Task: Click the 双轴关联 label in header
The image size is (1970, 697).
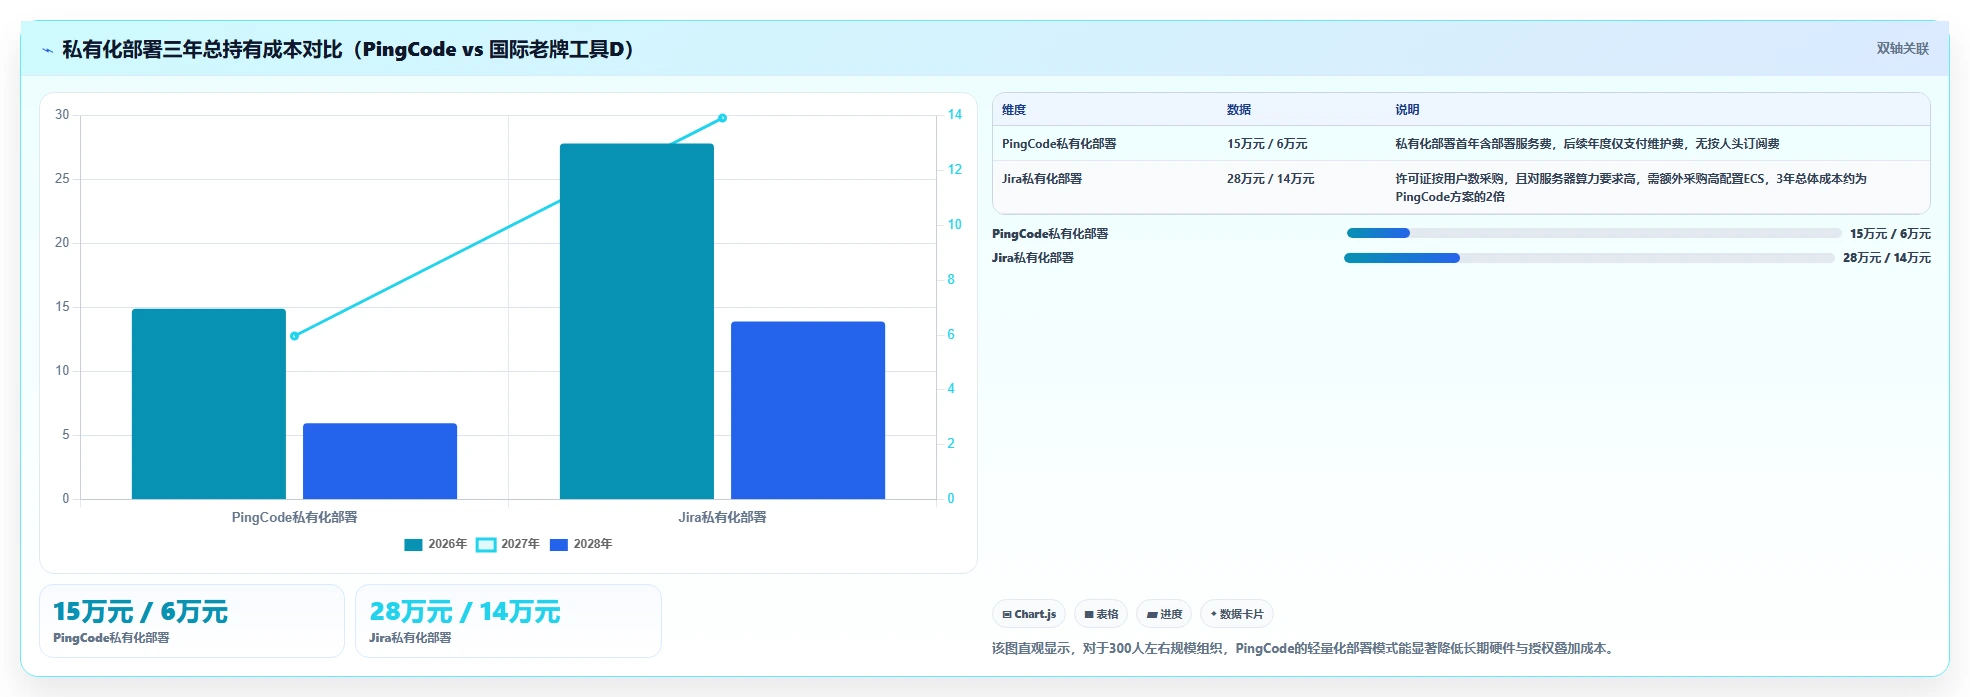Action: (1902, 49)
